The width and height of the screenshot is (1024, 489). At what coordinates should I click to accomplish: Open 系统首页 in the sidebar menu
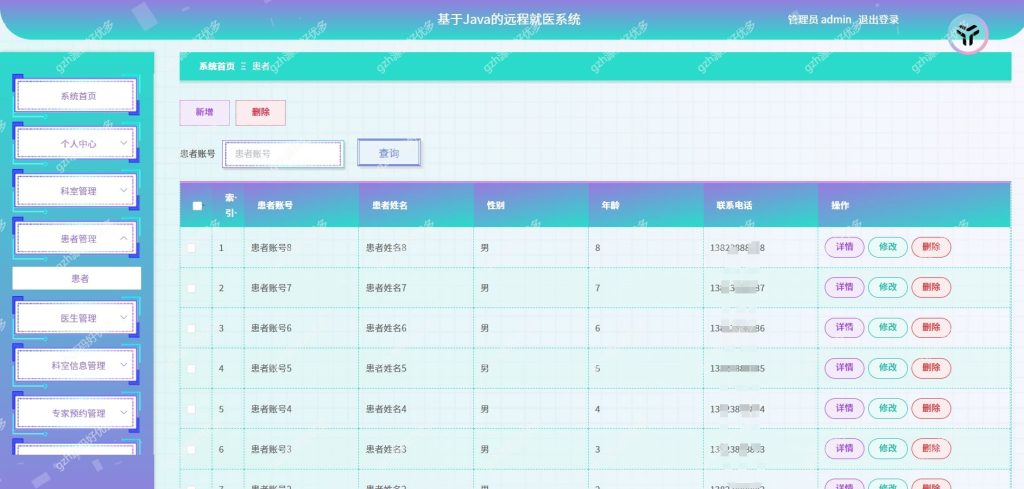click(76, 96)
